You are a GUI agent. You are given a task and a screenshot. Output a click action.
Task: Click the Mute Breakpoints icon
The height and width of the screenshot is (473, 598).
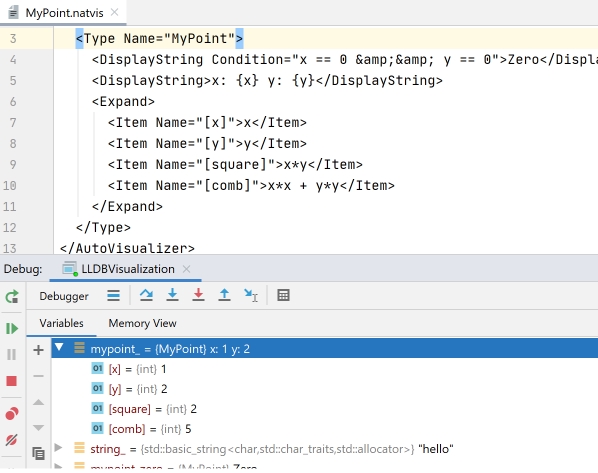(12, 440)
